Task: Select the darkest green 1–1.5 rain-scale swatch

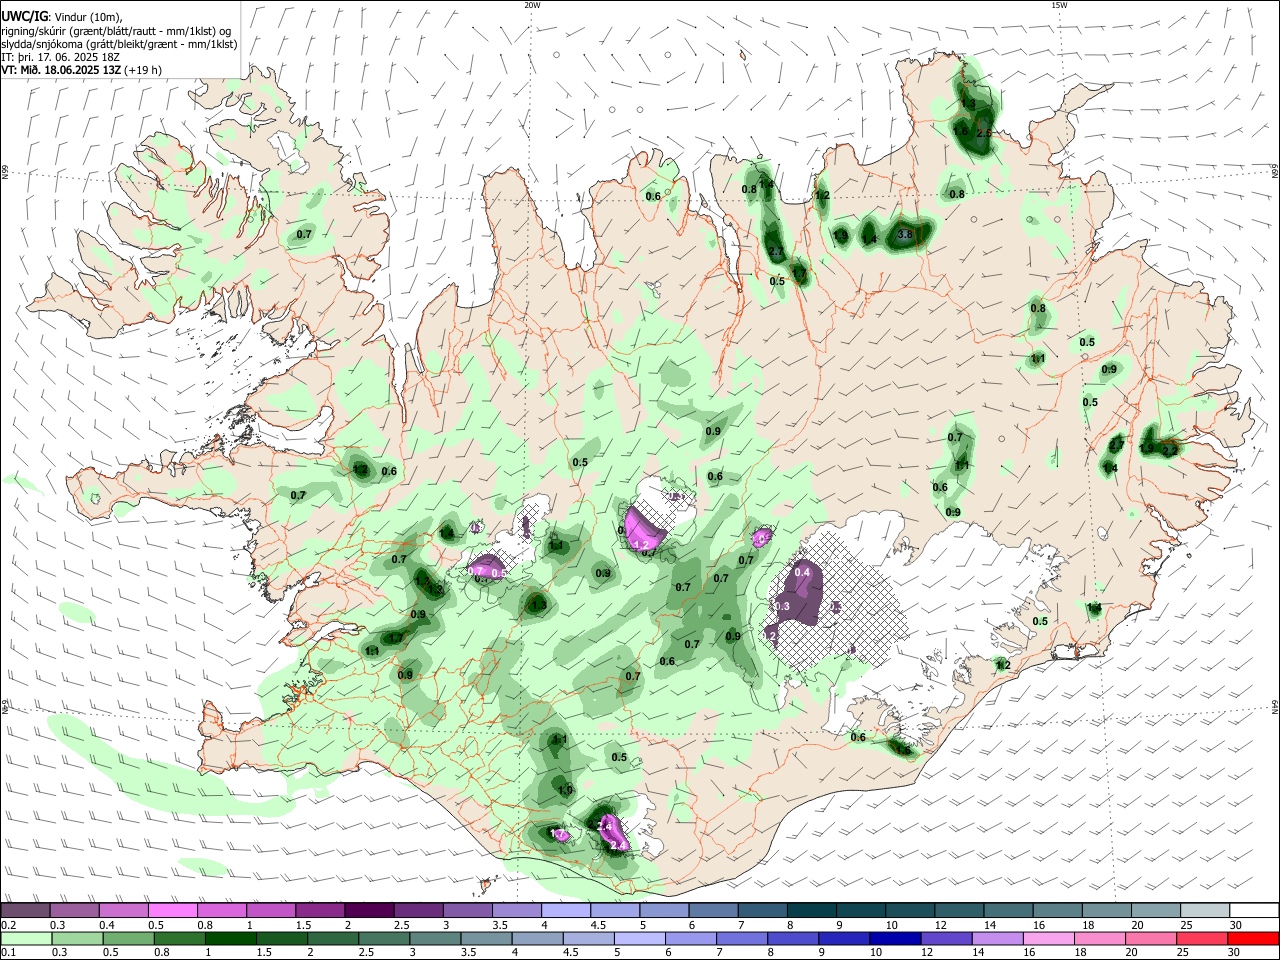Action: (230, 938)
